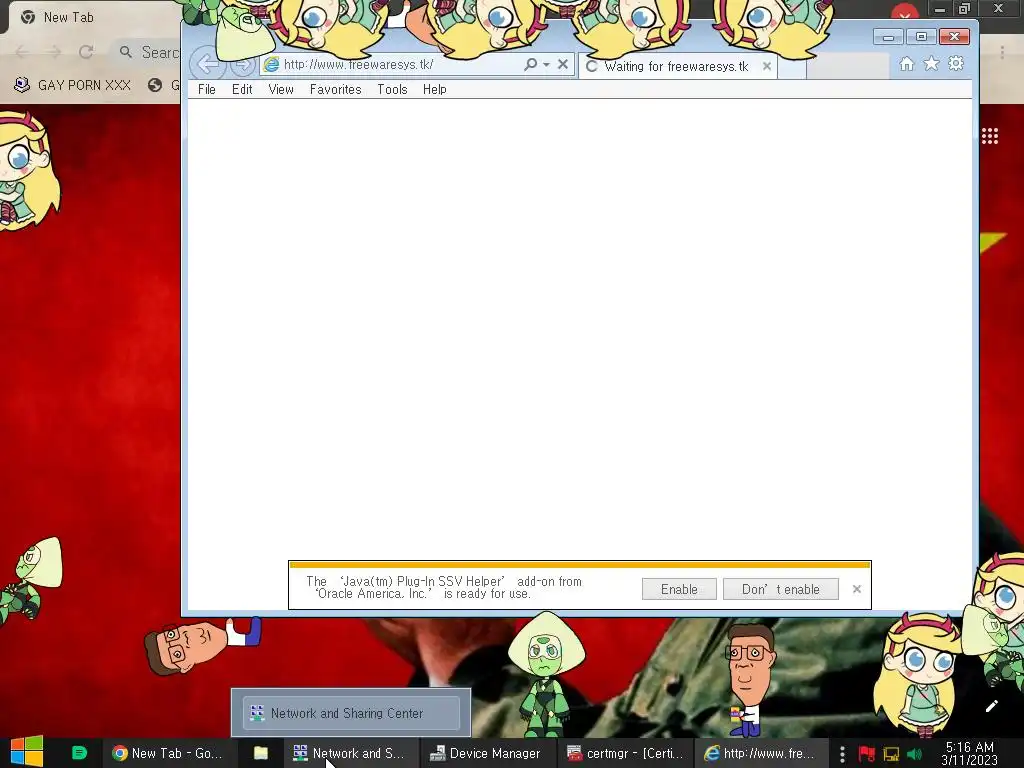Switch to Device Manager on taskbar
The height and width of the screenshot is (768, 1024).
(487, 753)
